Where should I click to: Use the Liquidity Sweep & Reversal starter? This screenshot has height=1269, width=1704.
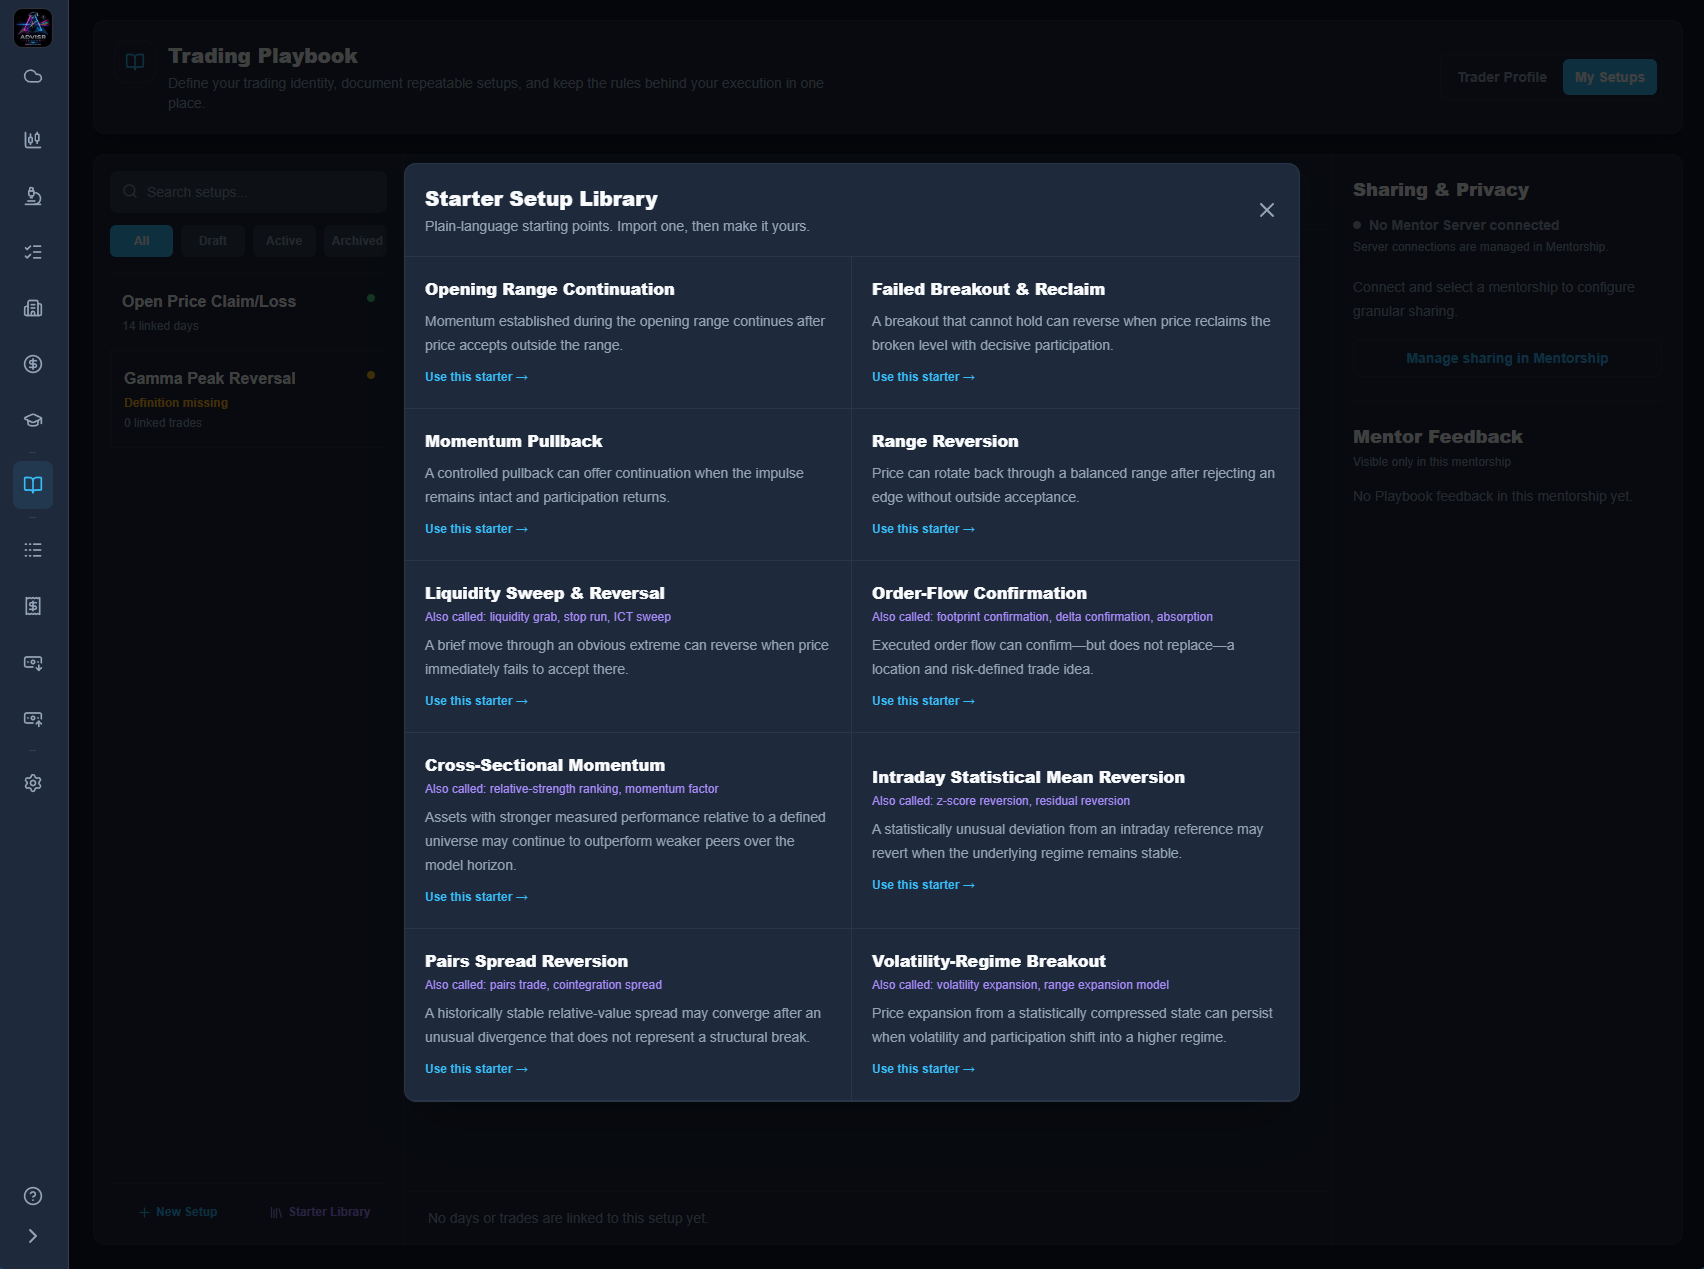click(476, 701)
